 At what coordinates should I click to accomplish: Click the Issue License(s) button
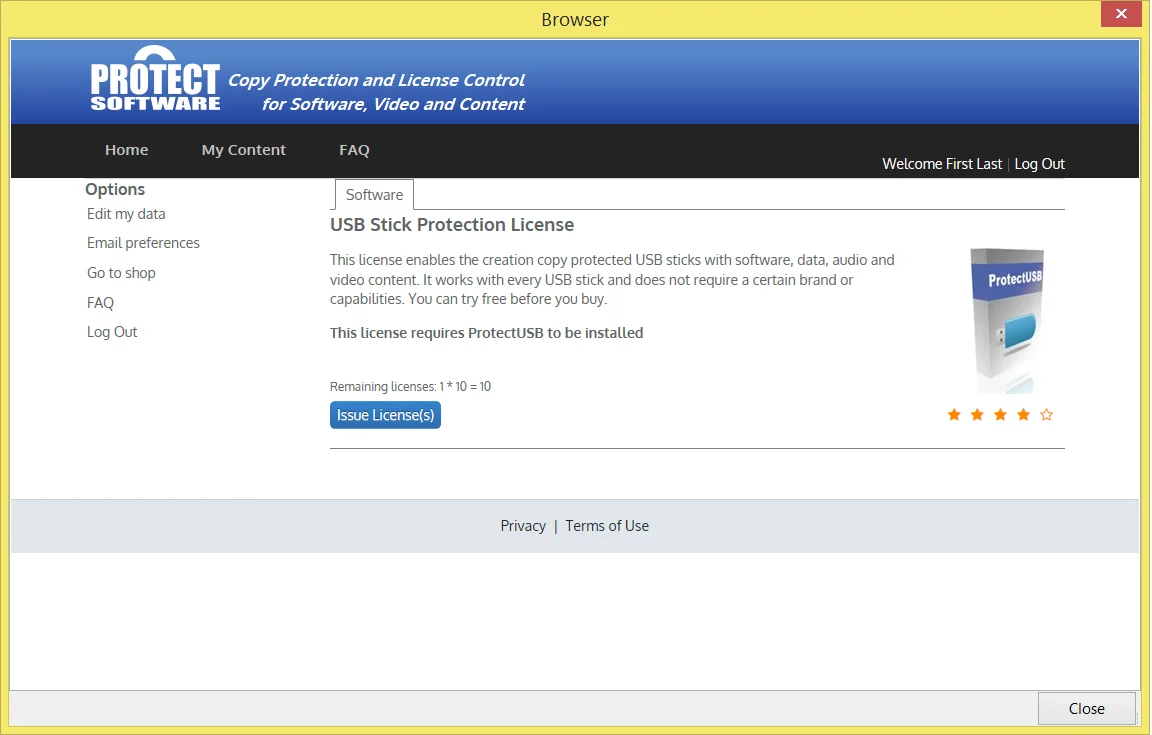pyautogui.click(x=385, y=415)
